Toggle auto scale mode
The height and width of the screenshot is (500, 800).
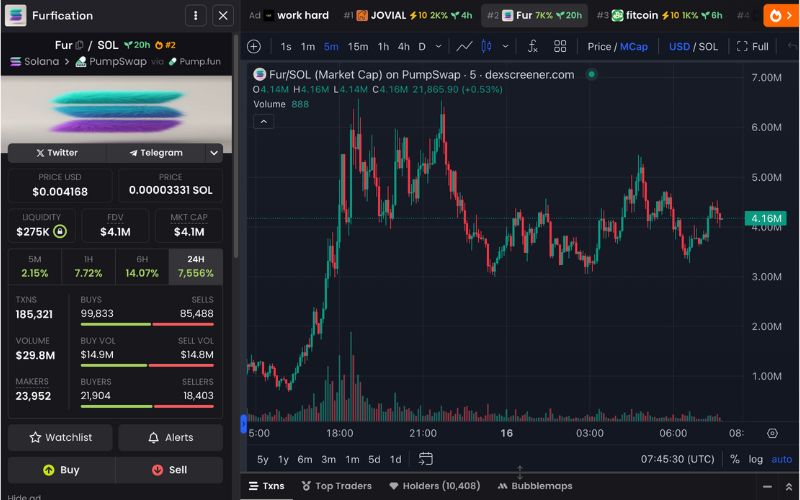click(782, 459)
